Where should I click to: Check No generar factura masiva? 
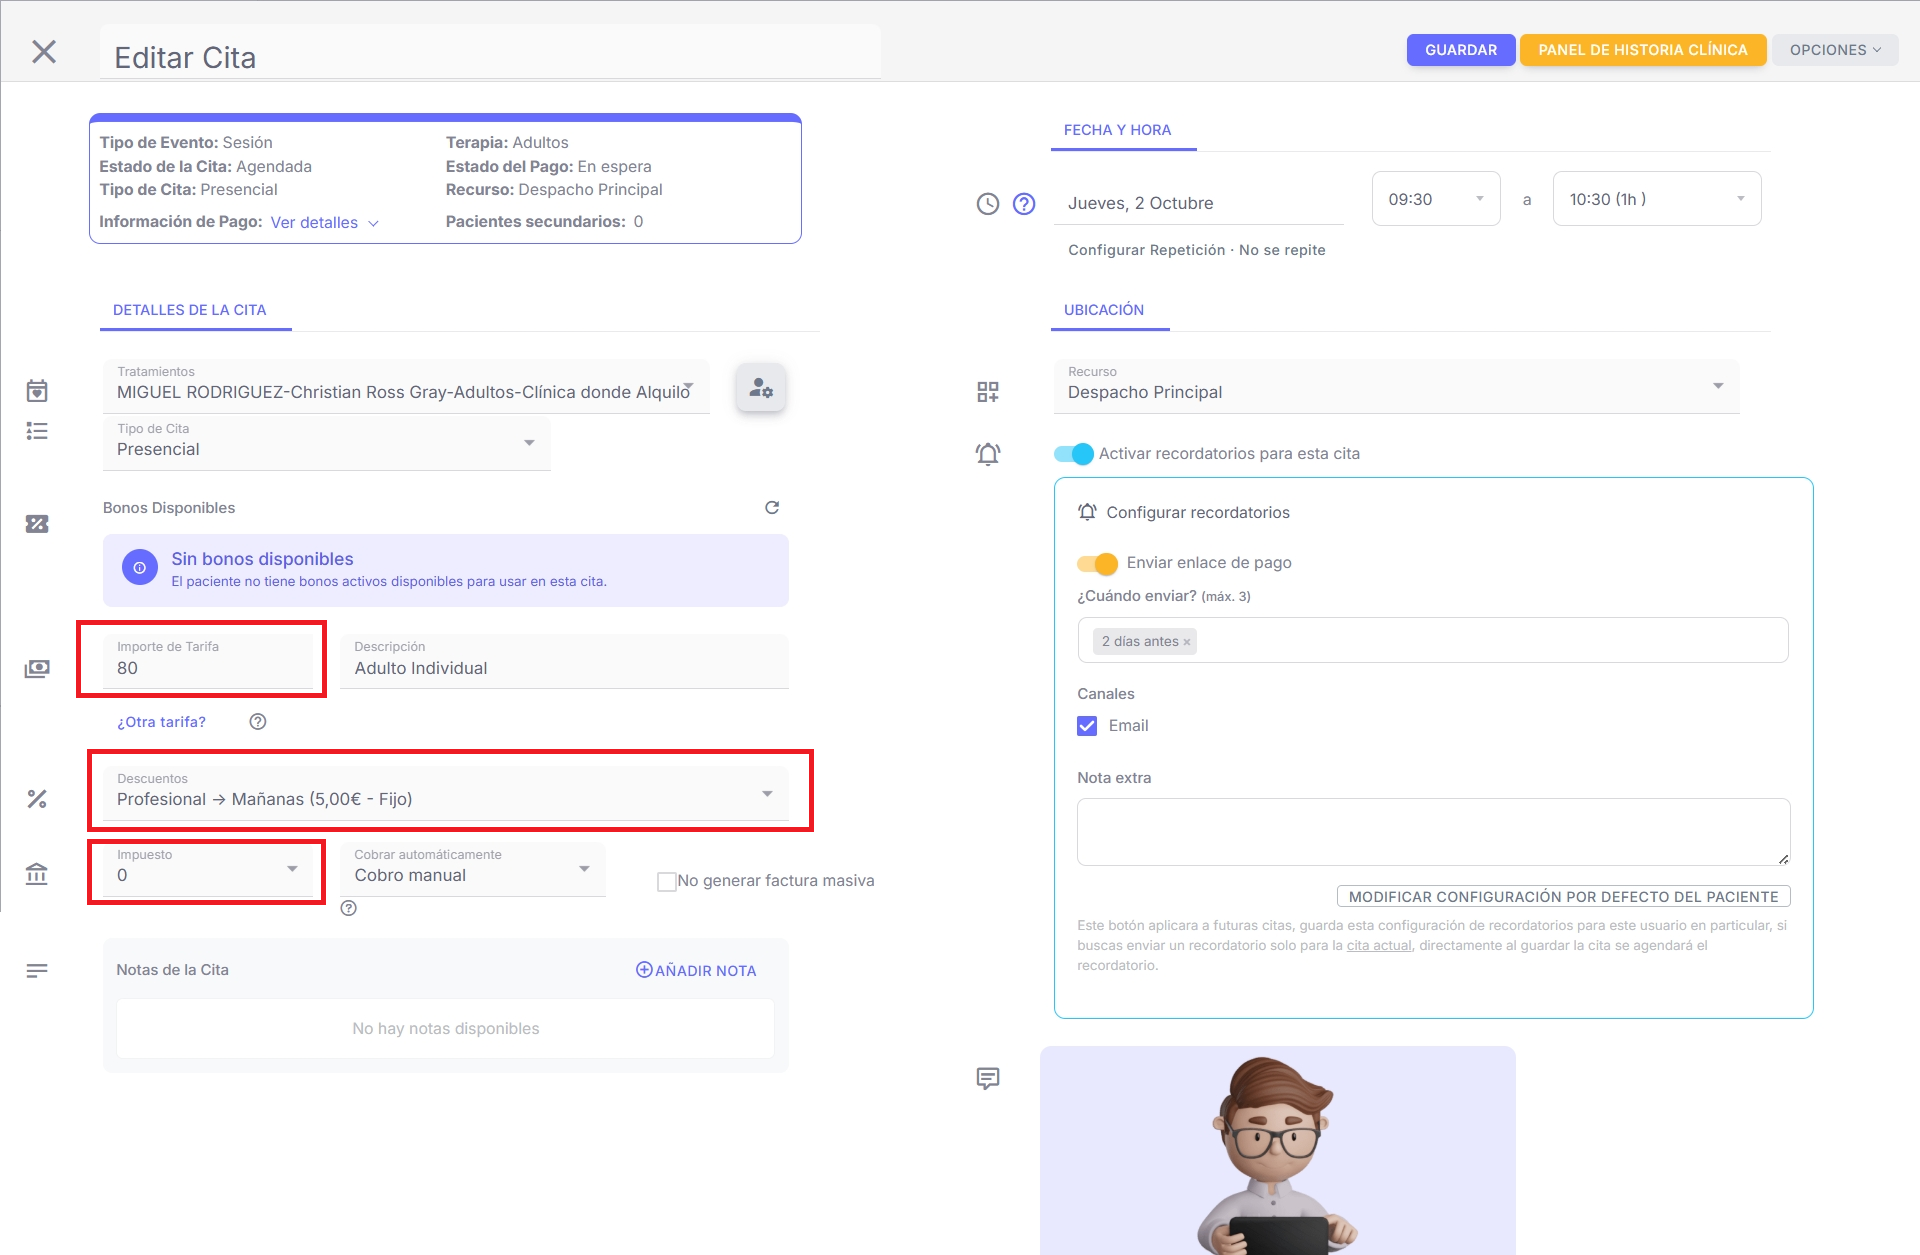point(666,881)
